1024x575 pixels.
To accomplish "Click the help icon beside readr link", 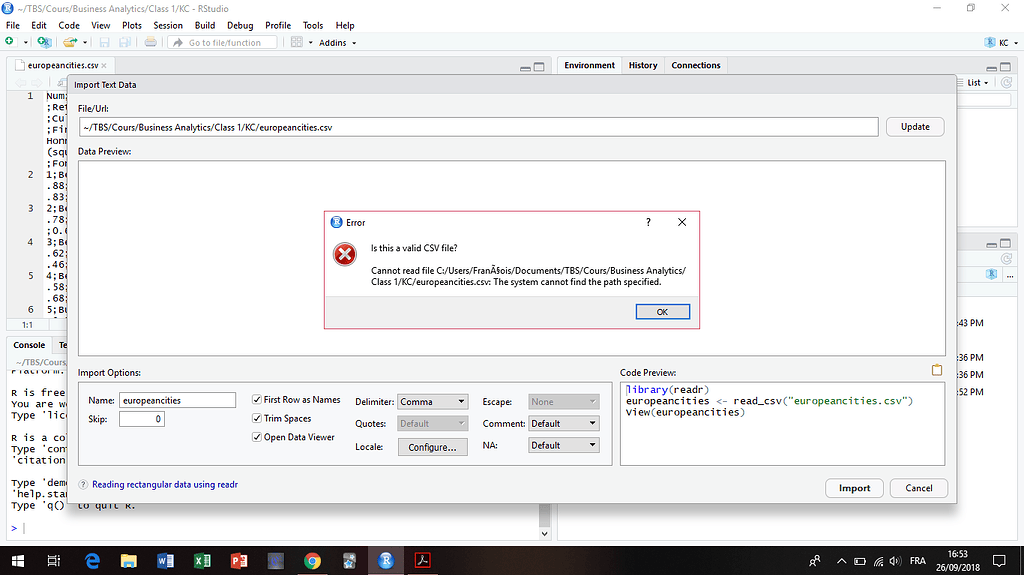I will pyautogui.click(x=83, y=485).
